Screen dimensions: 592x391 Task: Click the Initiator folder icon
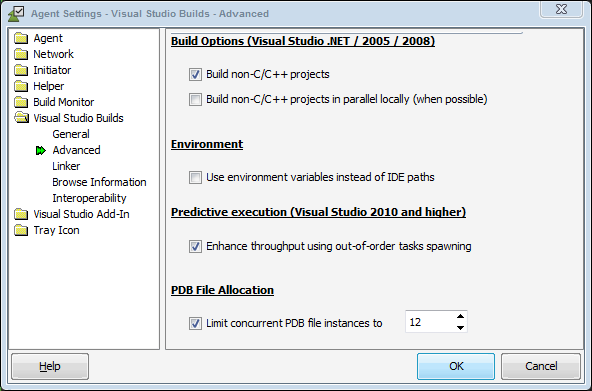[x=21, y=70]
